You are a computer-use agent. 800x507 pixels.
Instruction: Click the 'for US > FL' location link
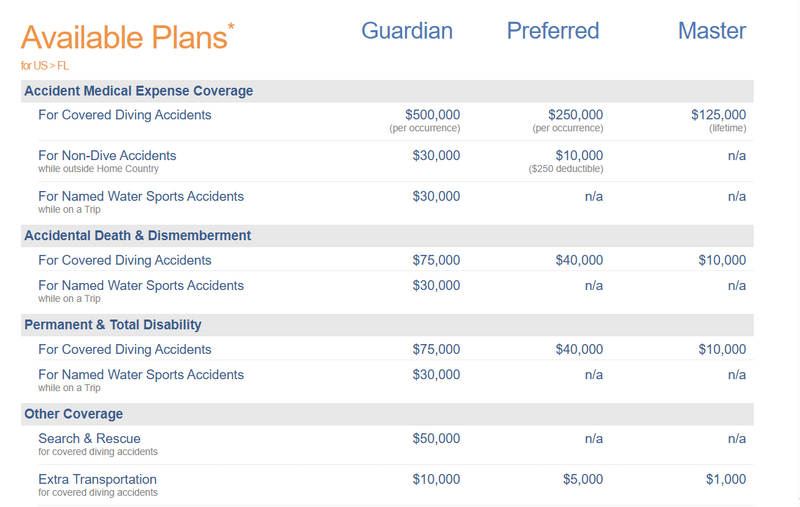pos(46,65)
